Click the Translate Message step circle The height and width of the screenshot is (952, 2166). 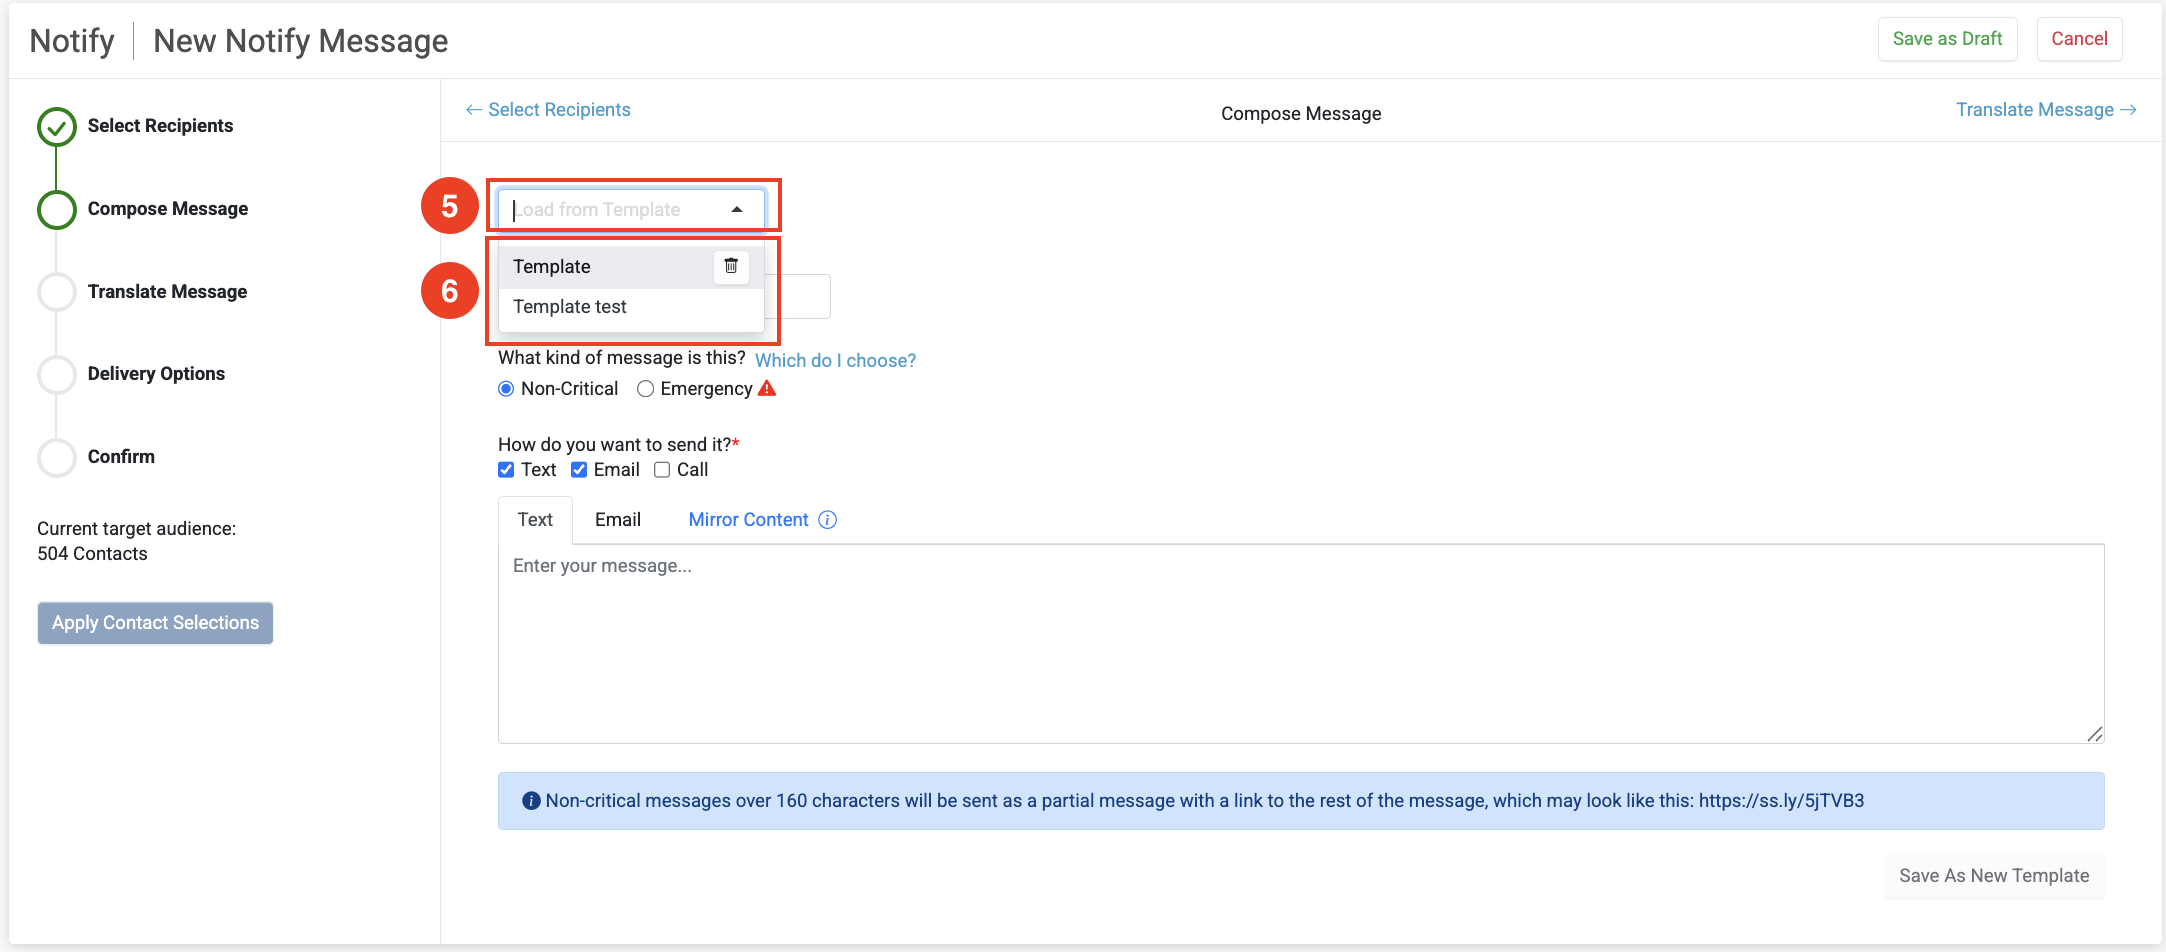coord(57,292)
